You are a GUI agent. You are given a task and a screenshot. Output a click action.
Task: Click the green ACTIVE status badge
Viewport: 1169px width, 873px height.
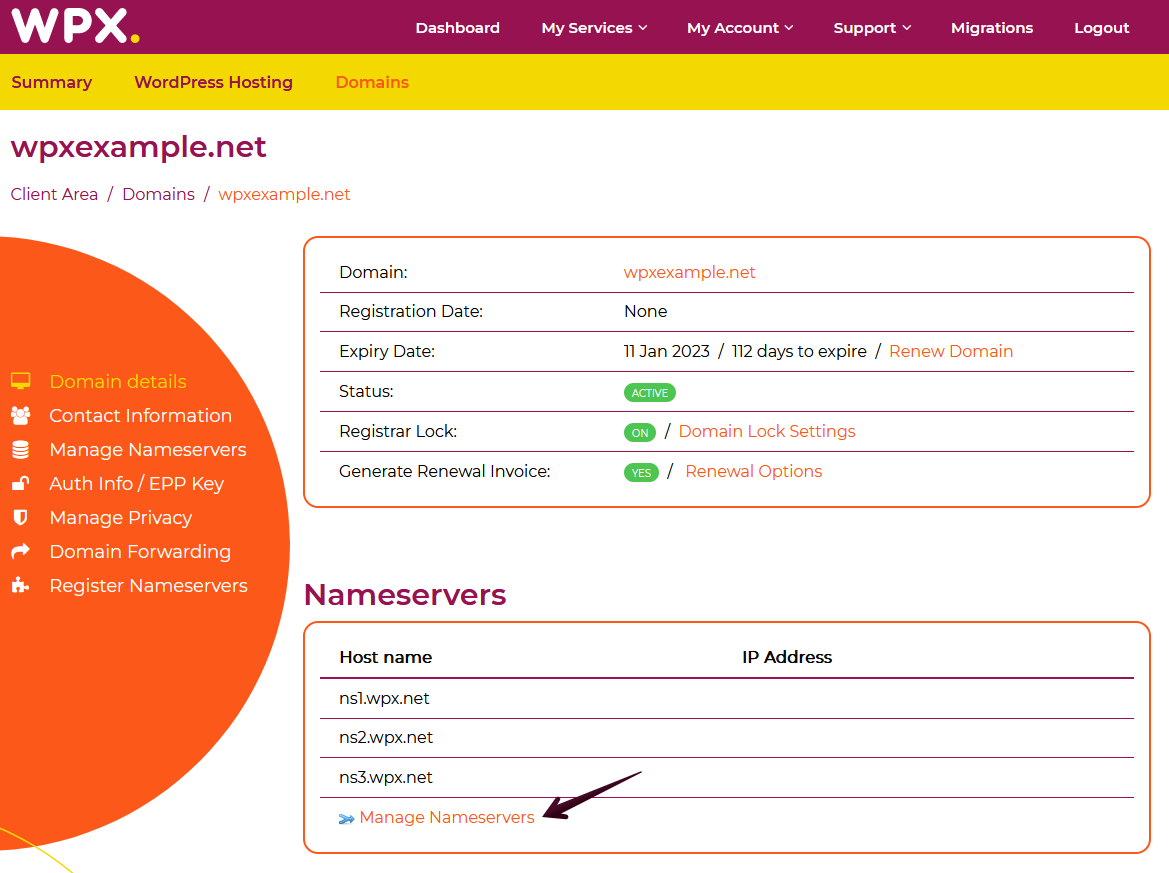pyautogui.click(x=649, y=393)
